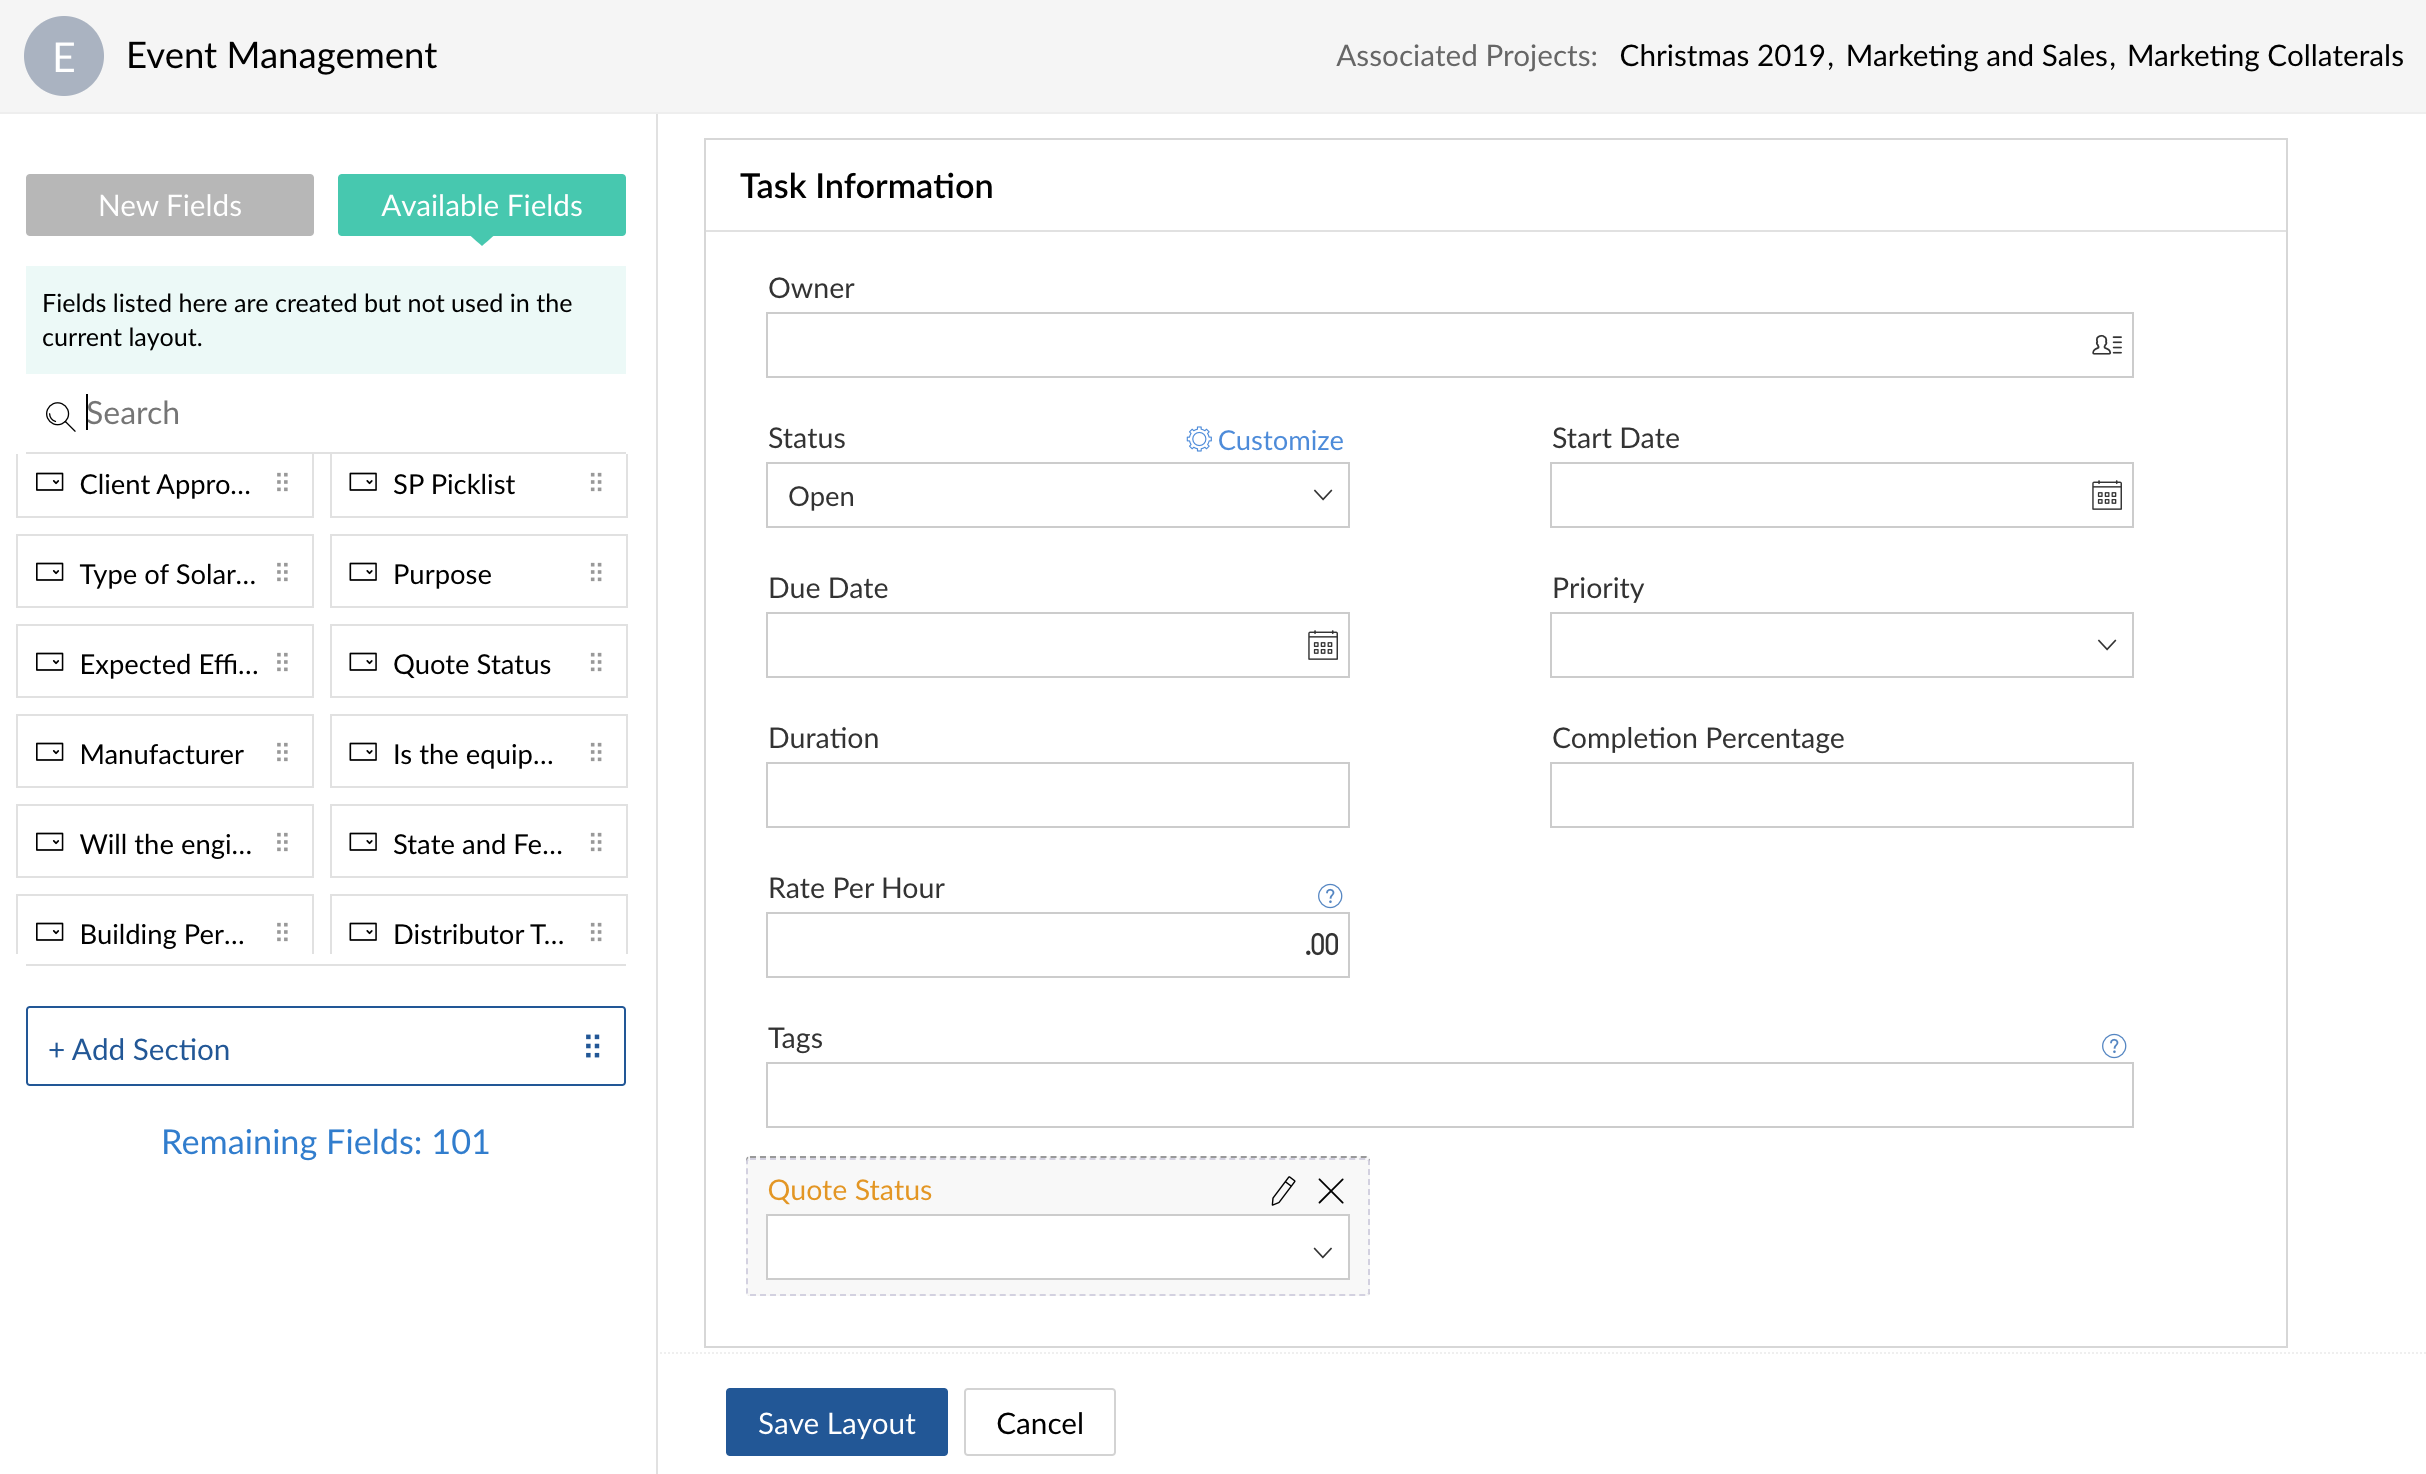Select the Expected Effi... field item
This screenshot has height=1474, width=2426.
(165, 662)
